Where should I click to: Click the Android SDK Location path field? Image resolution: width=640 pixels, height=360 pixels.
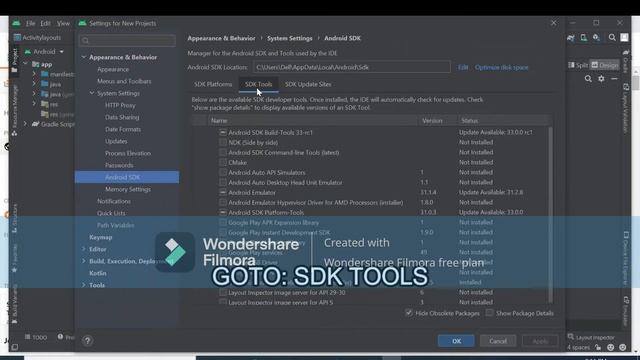pos(351,67)
